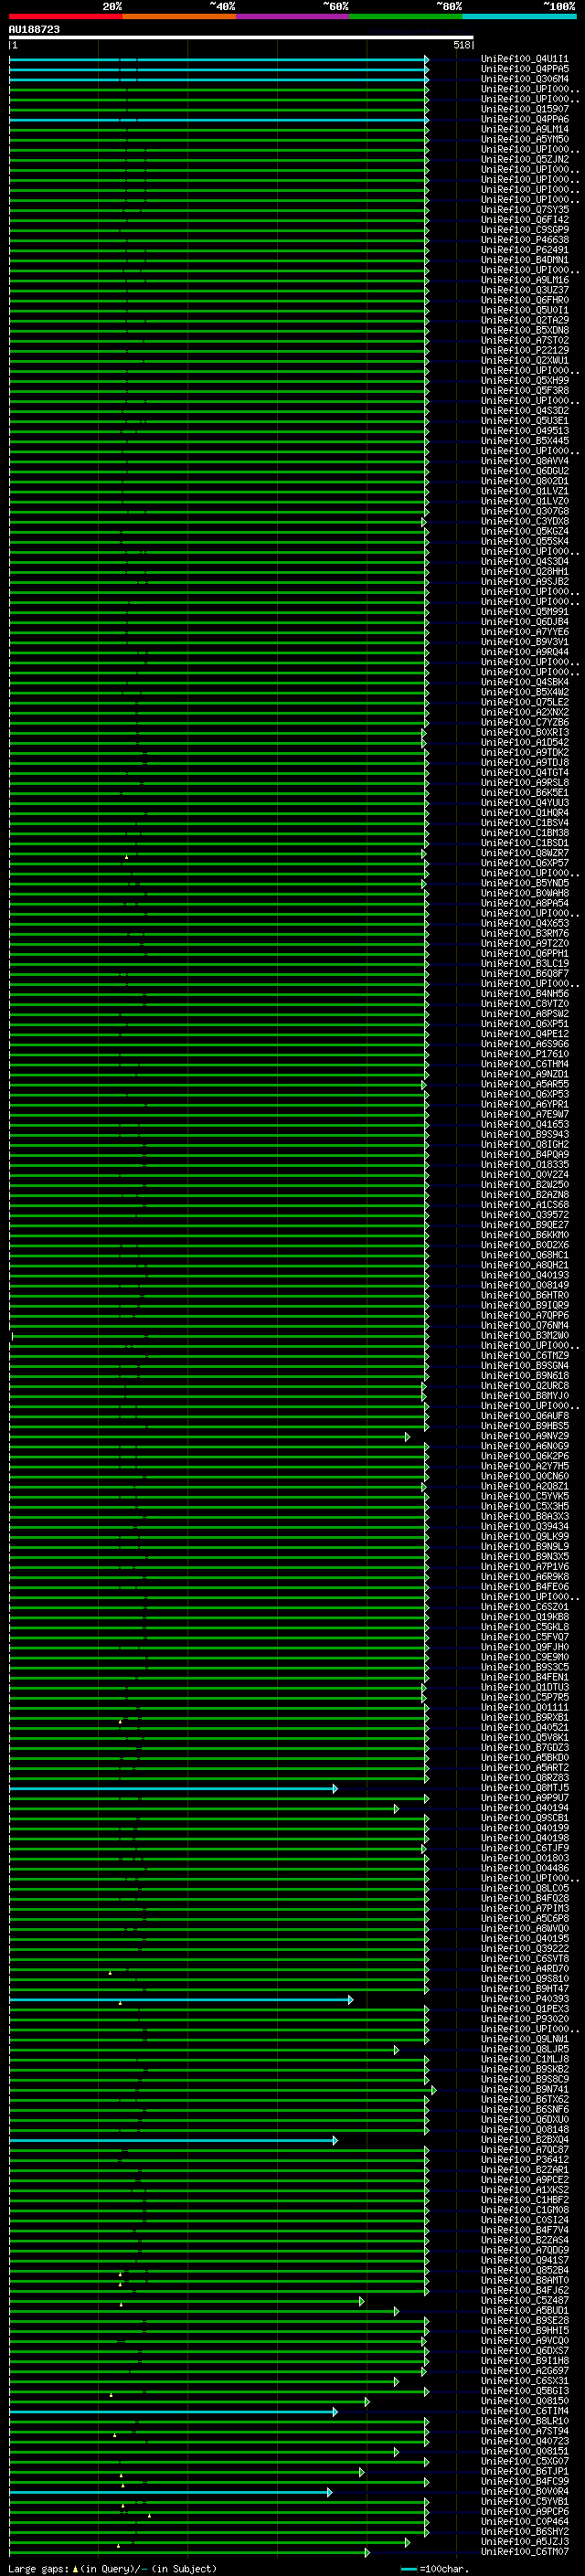The height and width of the screenshot is (2576, 585).
Task: Click the purple ~60% identity scale segment
Action: pyautogui.click(x=293, y=16)
